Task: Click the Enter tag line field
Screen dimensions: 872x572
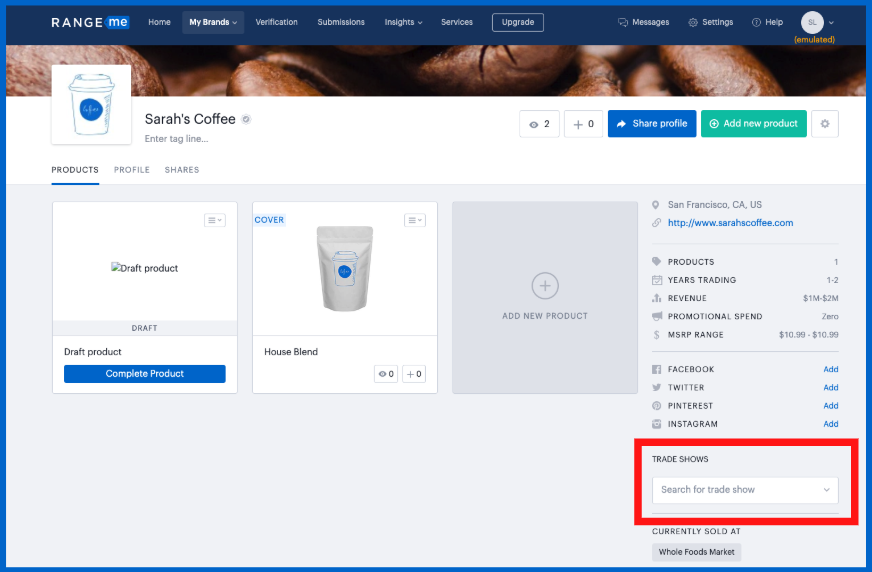Action: pyautogui.click(x=176, y=139)
